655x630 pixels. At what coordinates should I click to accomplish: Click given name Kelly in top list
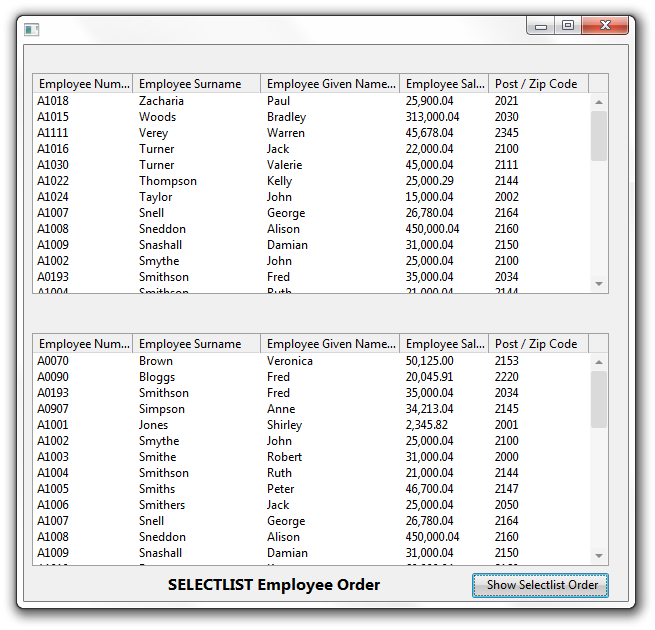(279, 181)
